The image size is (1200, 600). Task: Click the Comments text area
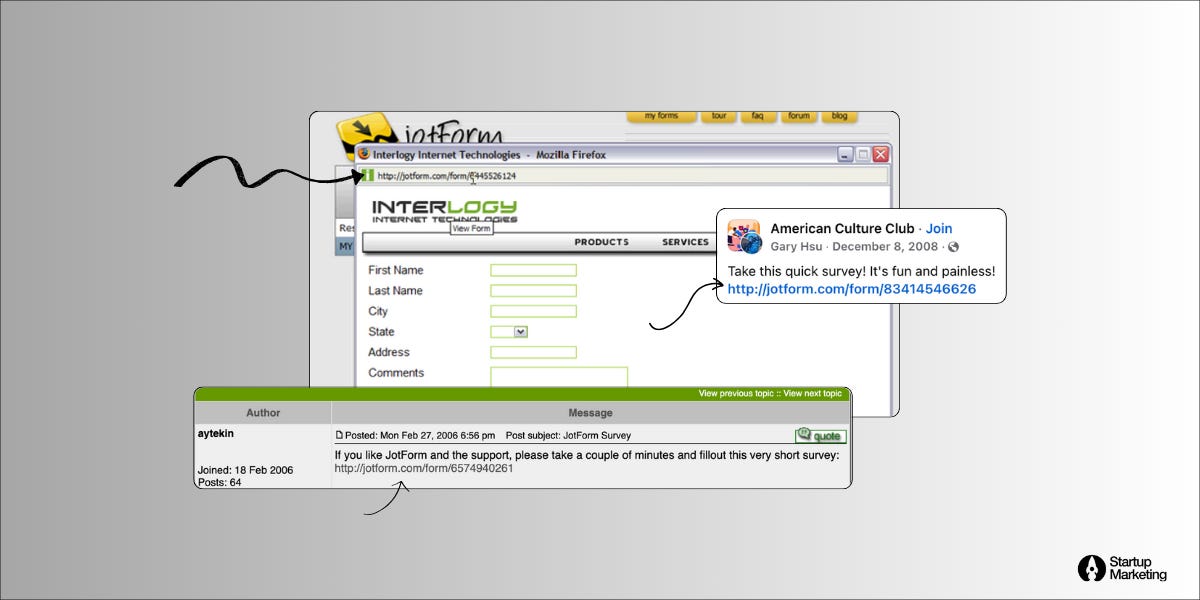click(x=559, y=377)
